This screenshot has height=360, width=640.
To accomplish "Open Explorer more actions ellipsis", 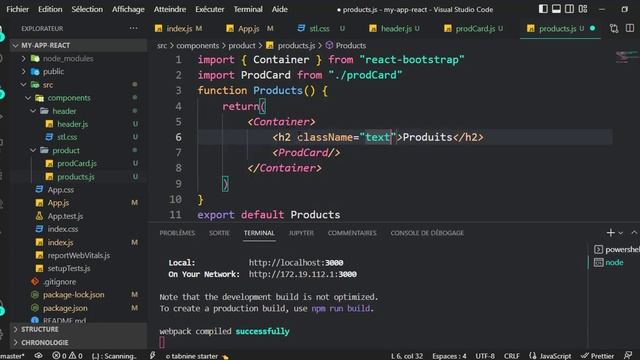I will coord(133,28).
